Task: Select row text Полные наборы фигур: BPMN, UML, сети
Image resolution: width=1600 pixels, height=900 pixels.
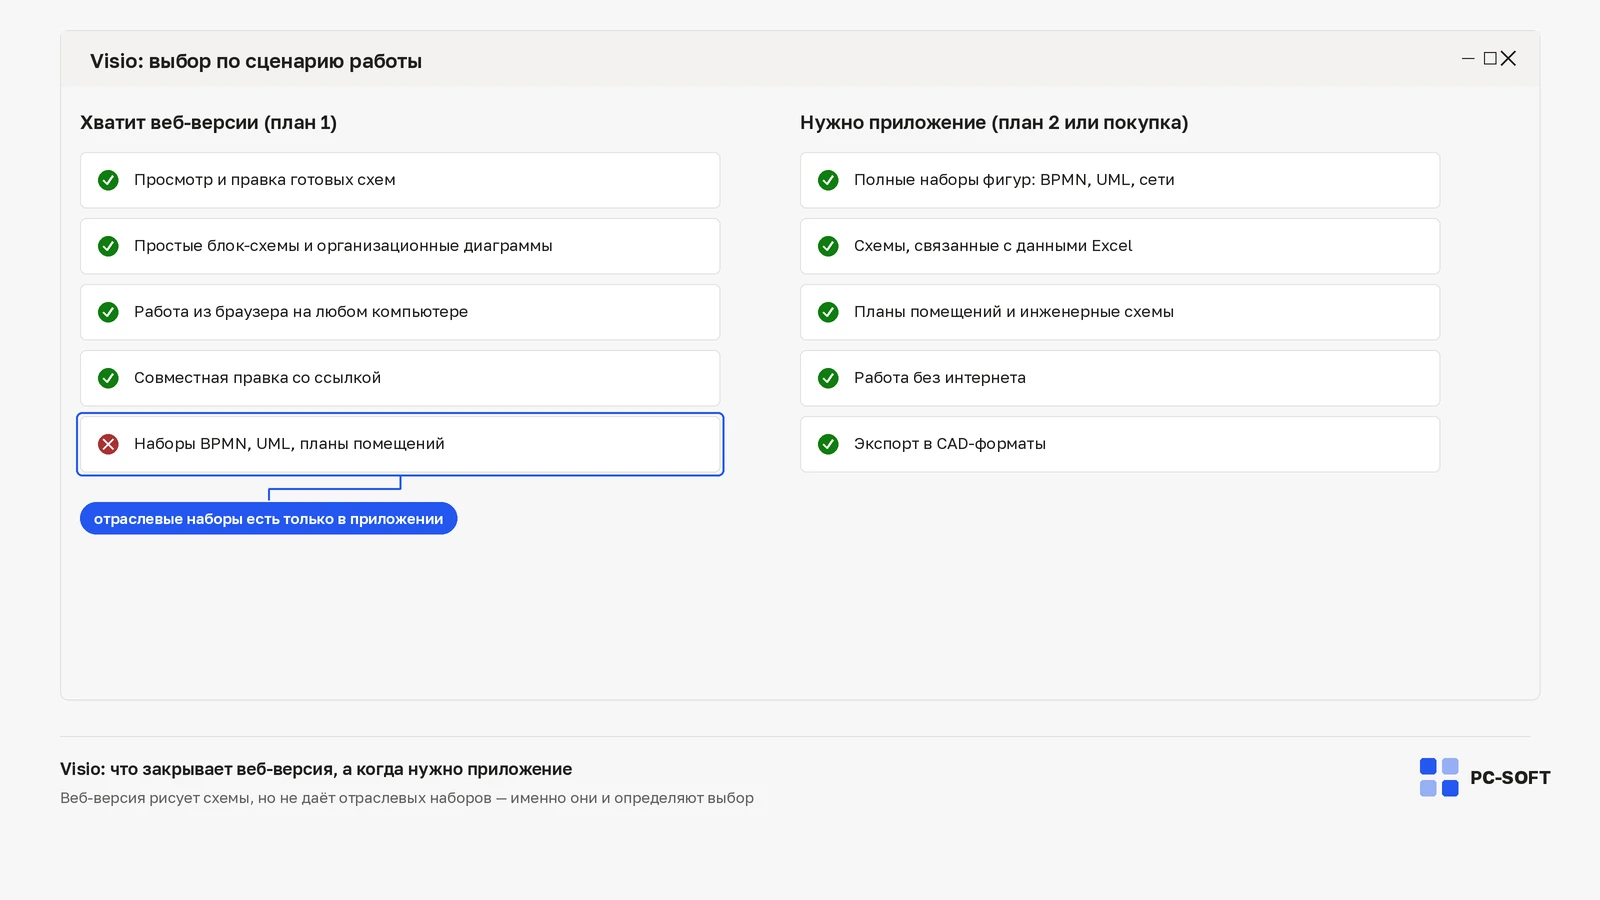Action: pos(1014,180)
